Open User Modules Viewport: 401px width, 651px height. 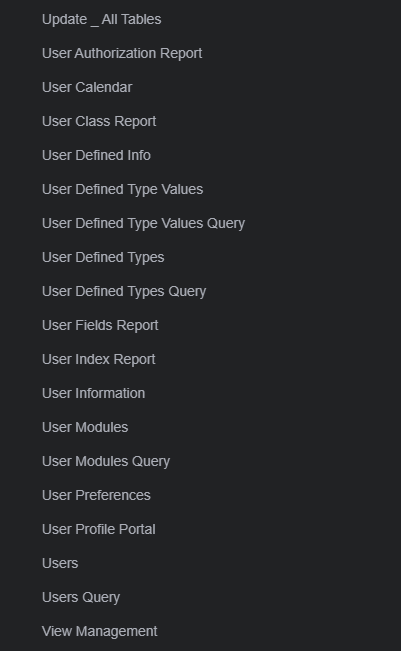(85, 428)
